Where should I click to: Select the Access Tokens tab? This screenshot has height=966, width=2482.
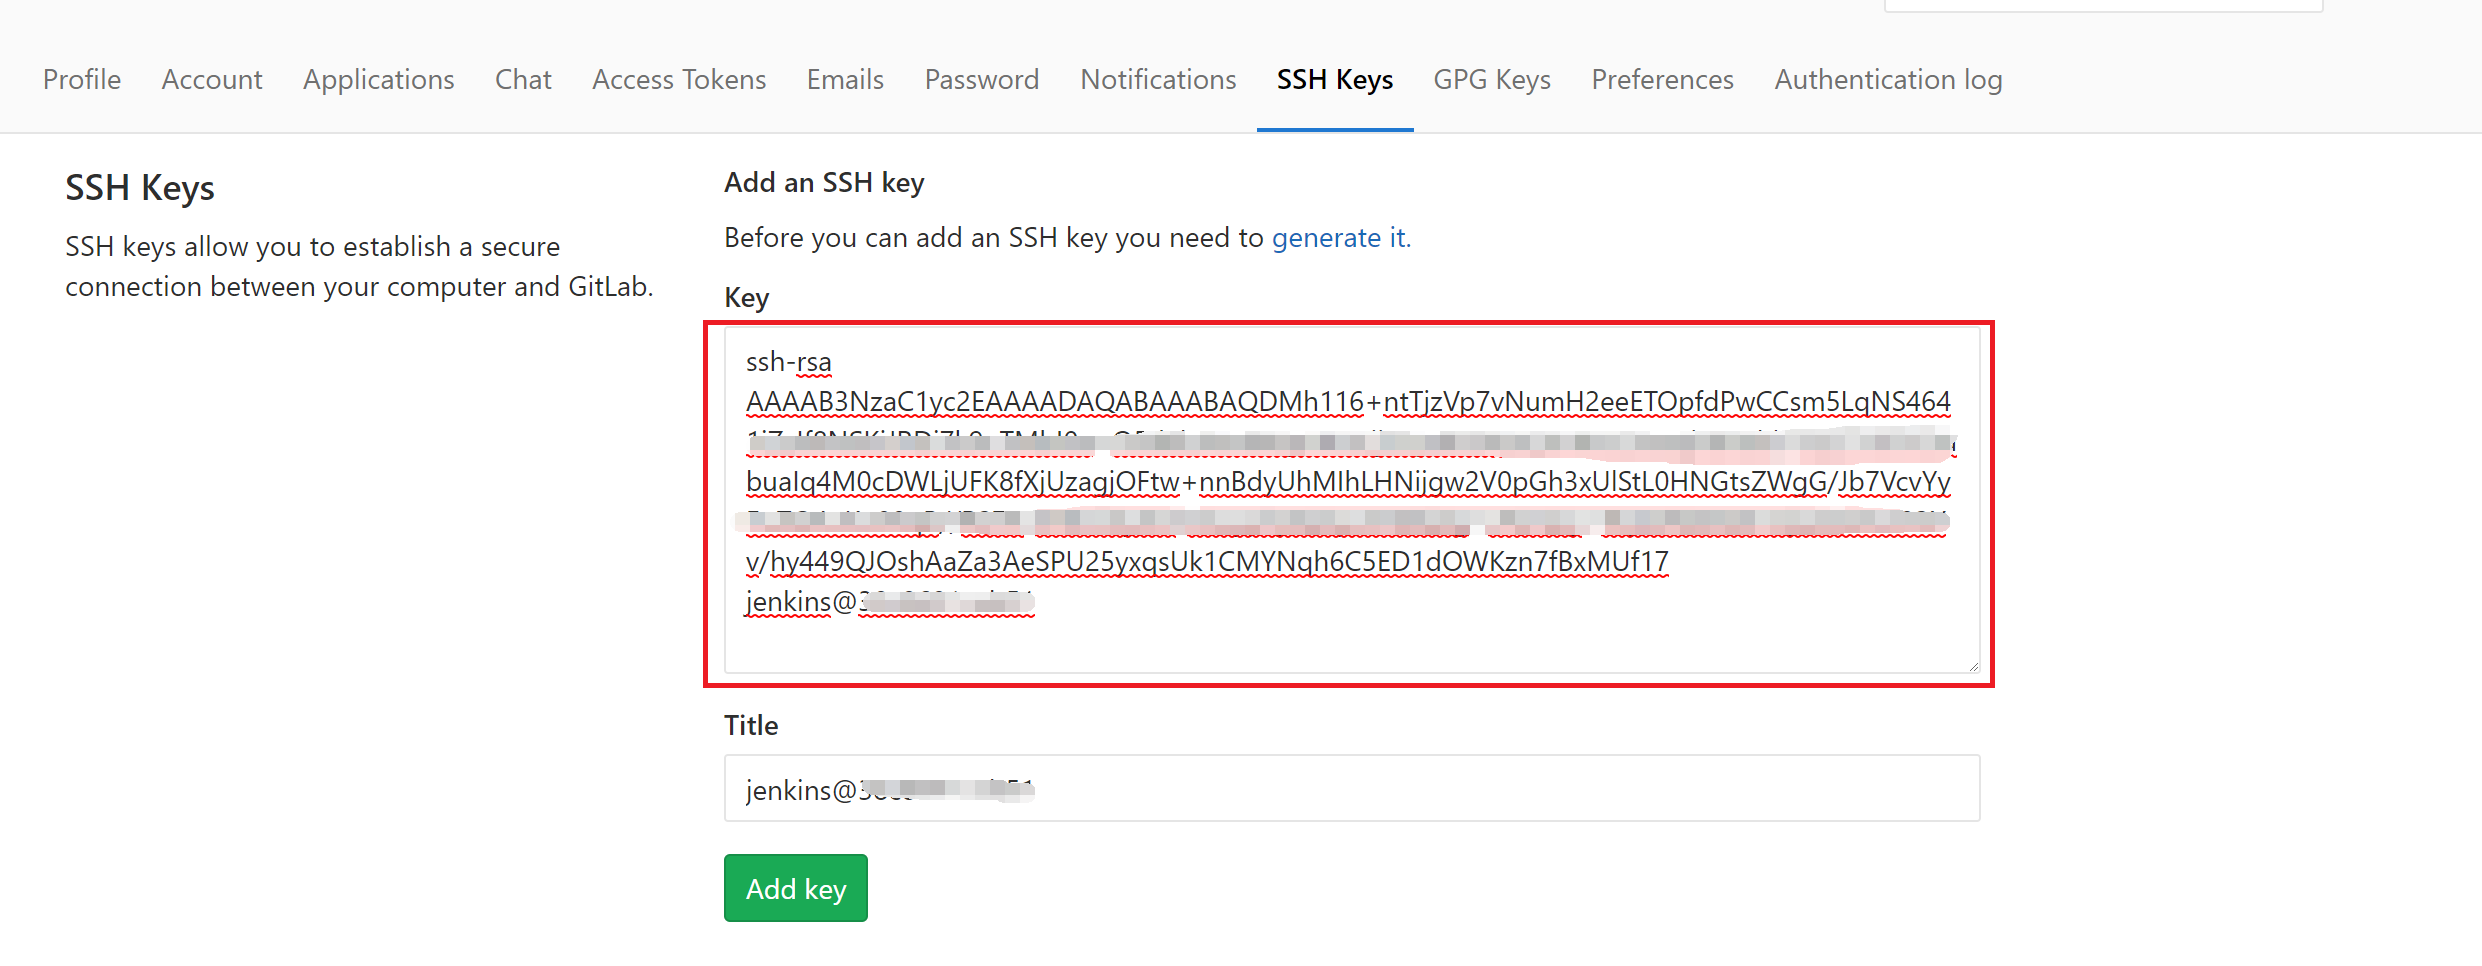click(679, 80)
